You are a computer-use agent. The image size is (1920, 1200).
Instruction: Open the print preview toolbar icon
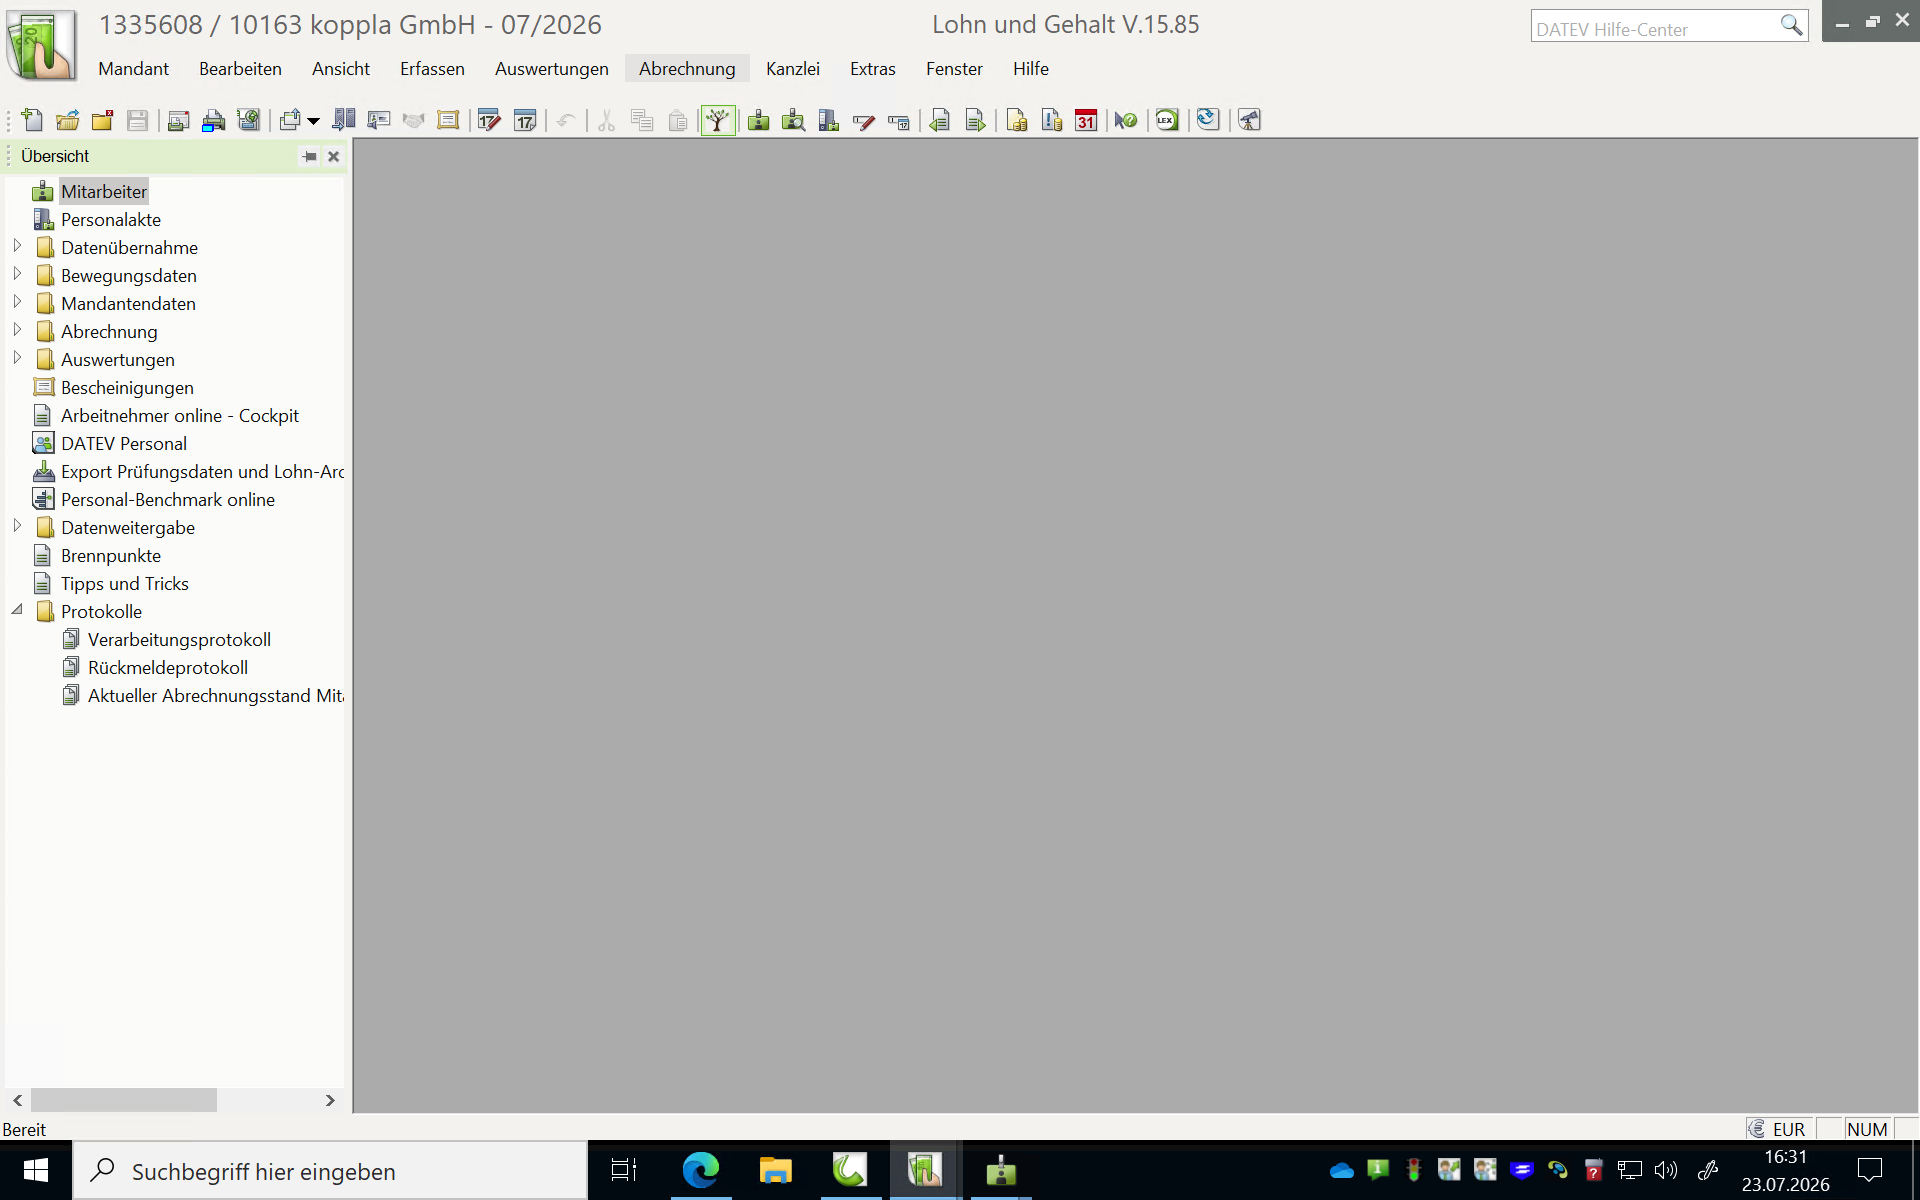pos(179,121)
